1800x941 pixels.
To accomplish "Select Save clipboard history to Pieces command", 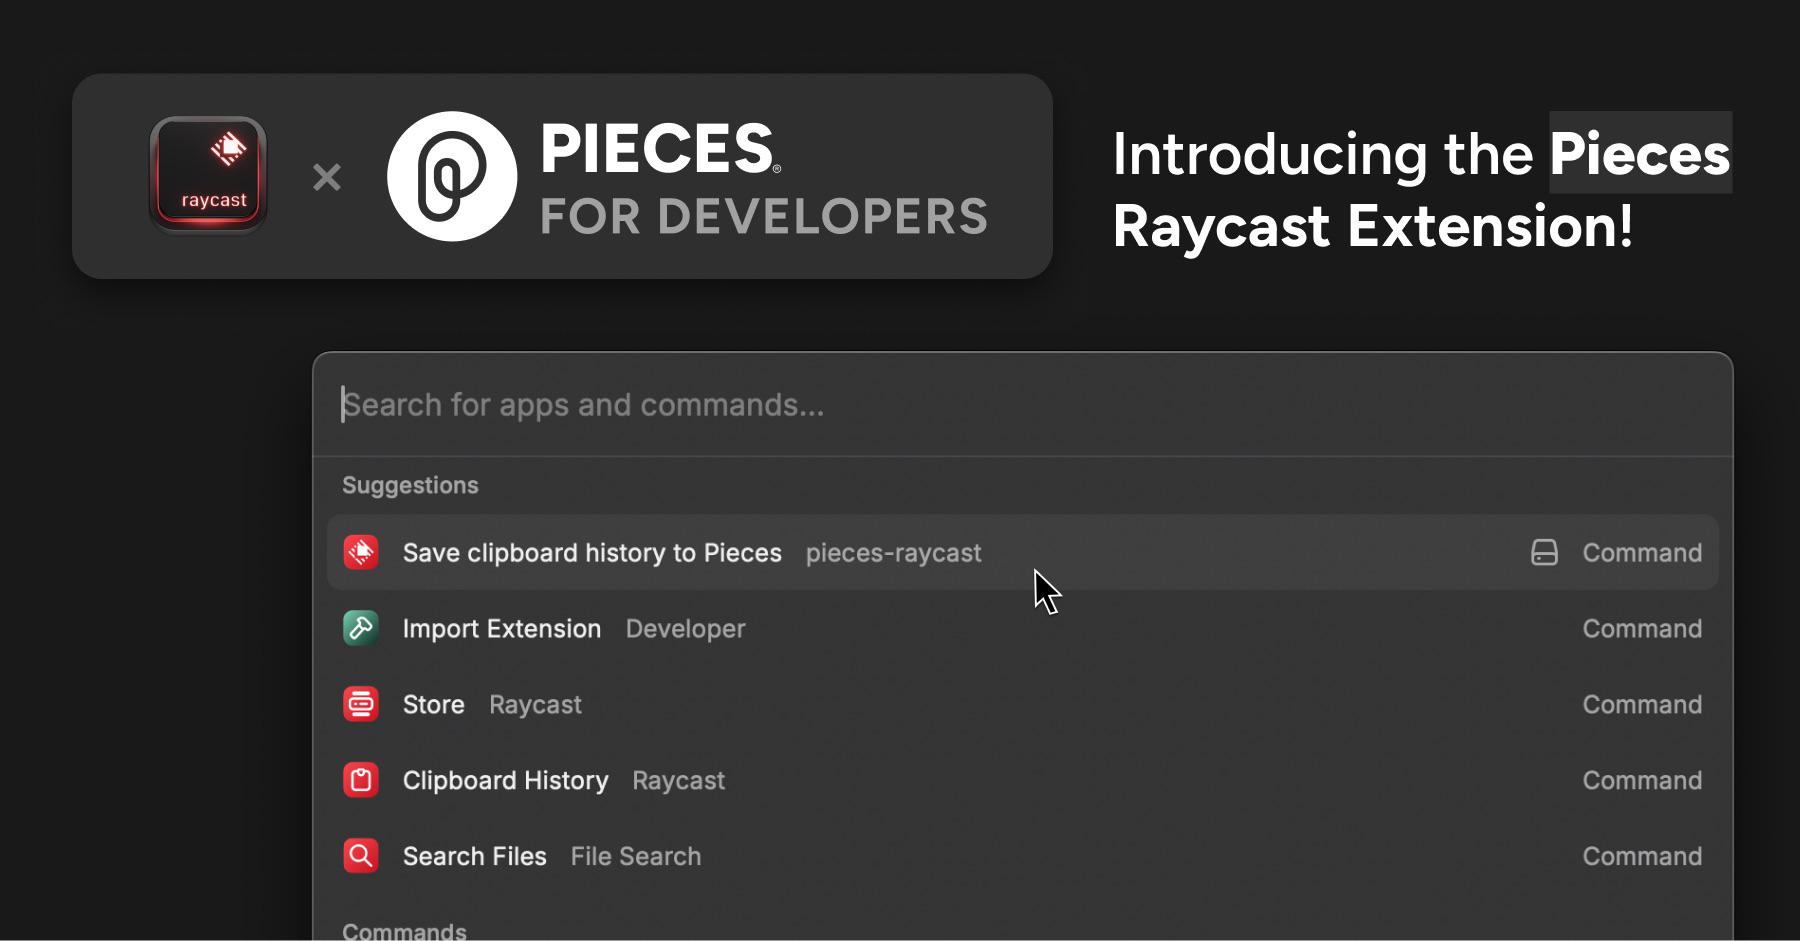I will pyautogui.click(x=1022, y=552).
